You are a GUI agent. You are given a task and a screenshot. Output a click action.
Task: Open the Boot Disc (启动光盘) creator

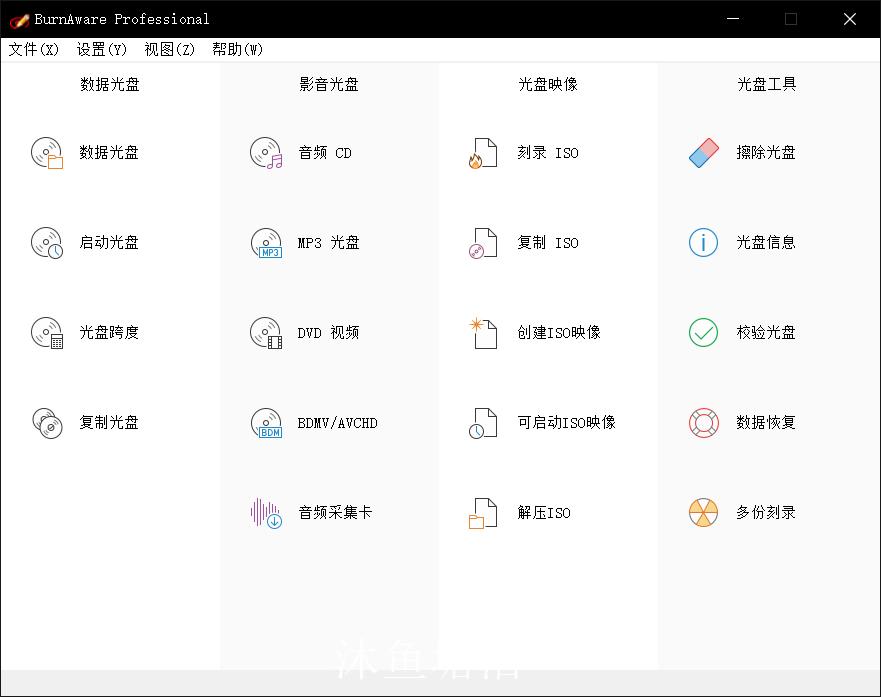click(x=90, y=242)
